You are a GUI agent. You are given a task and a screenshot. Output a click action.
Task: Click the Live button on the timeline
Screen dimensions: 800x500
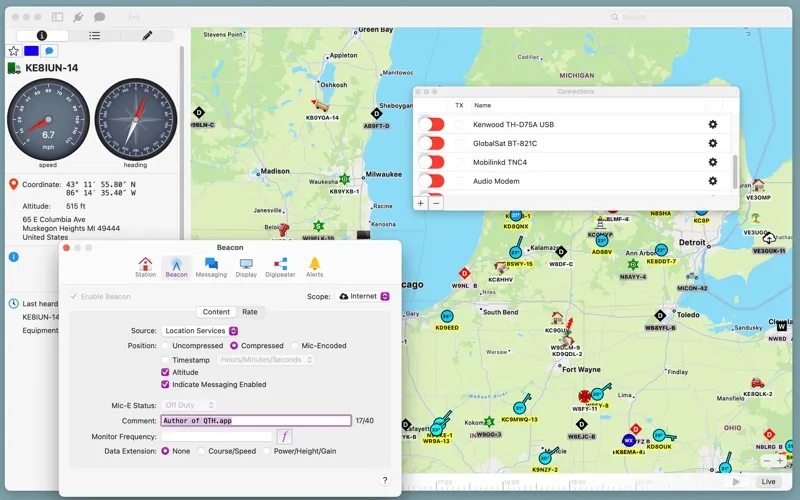click(768, 482)
